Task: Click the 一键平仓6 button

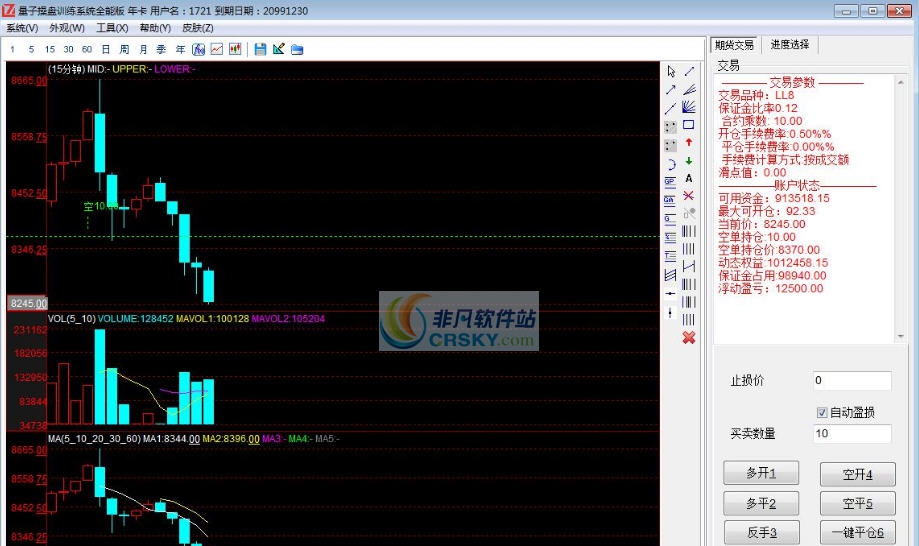Action: coord(857,533)
